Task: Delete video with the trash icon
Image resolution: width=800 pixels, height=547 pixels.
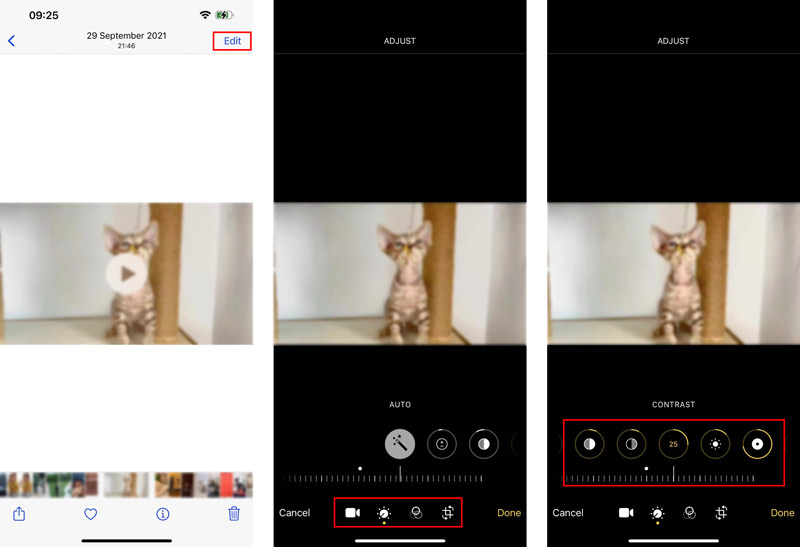Action: [234, 513]
